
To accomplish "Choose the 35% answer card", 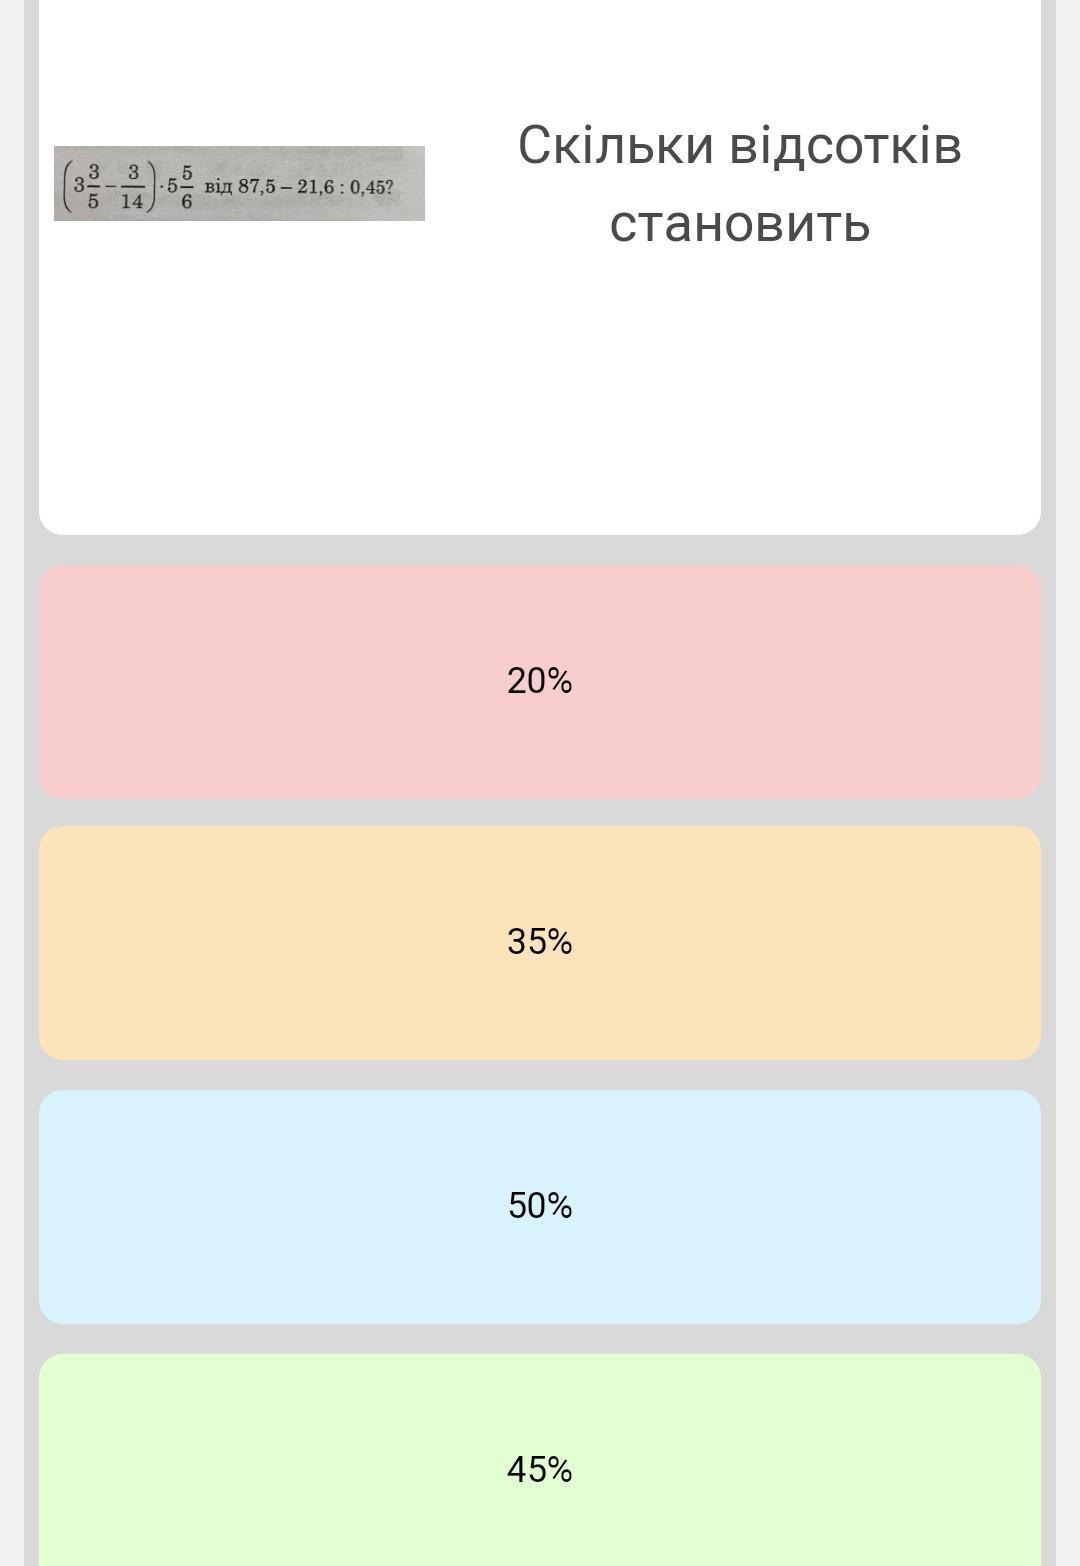I will click(540, 942).
